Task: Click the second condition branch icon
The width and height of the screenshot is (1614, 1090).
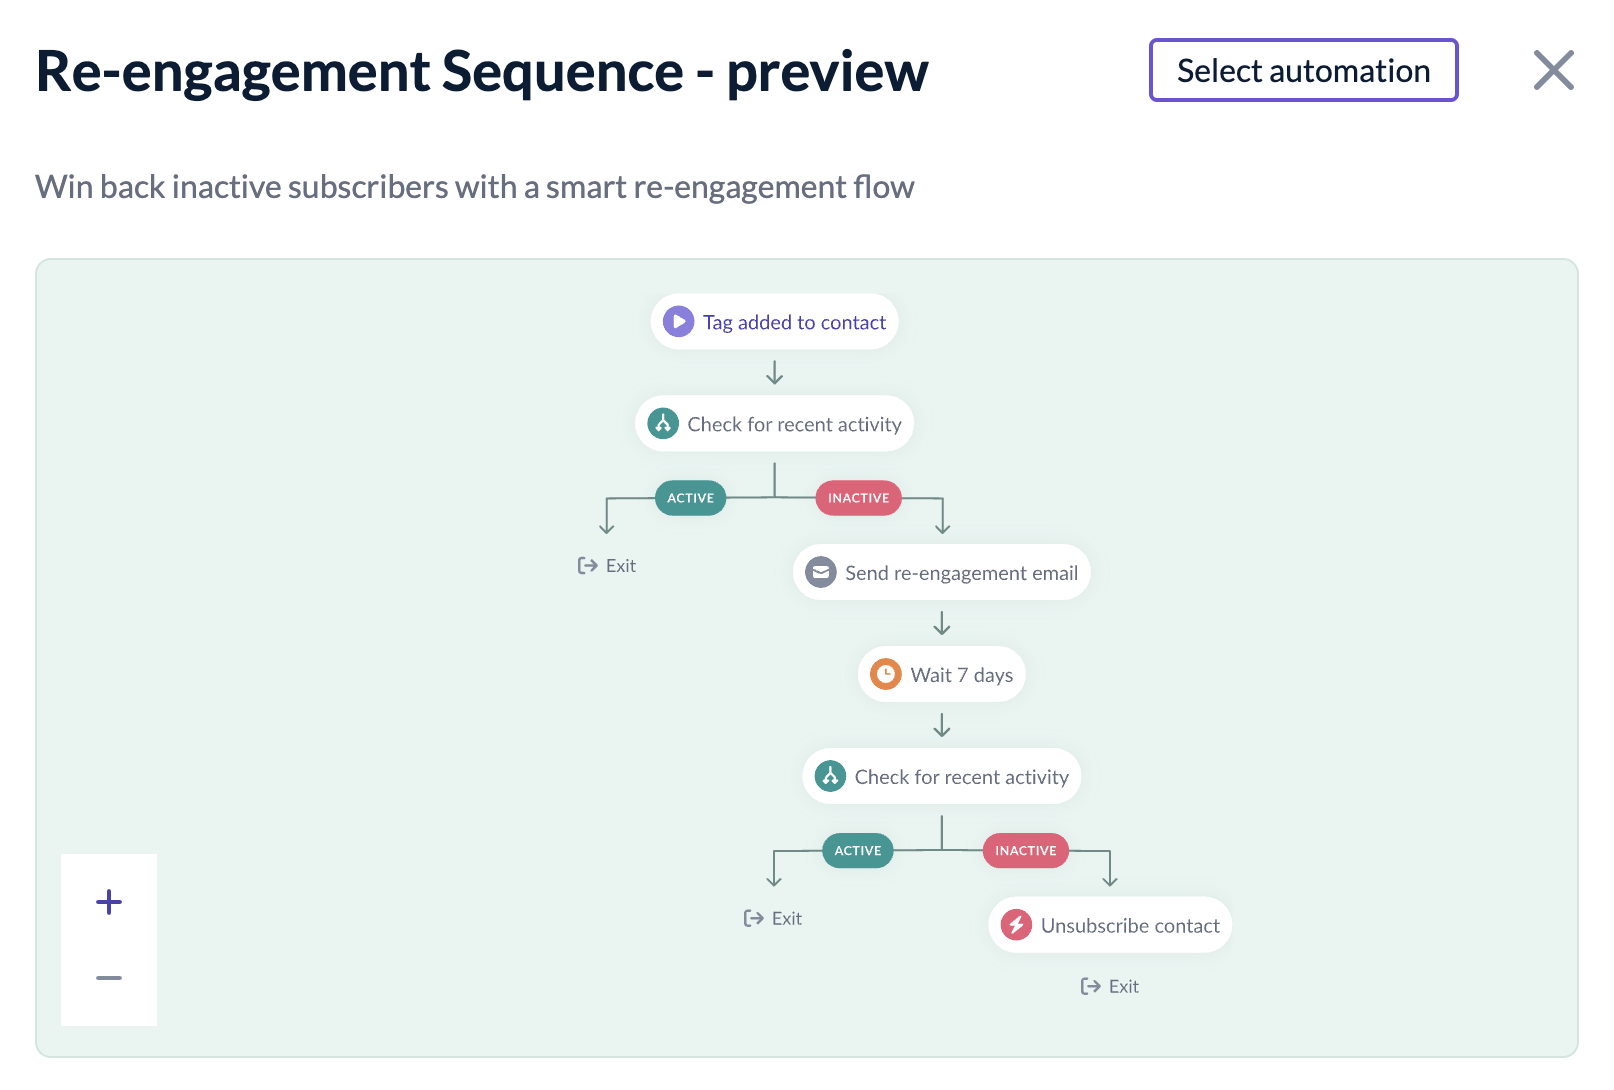Action: (x=830, y=777)
